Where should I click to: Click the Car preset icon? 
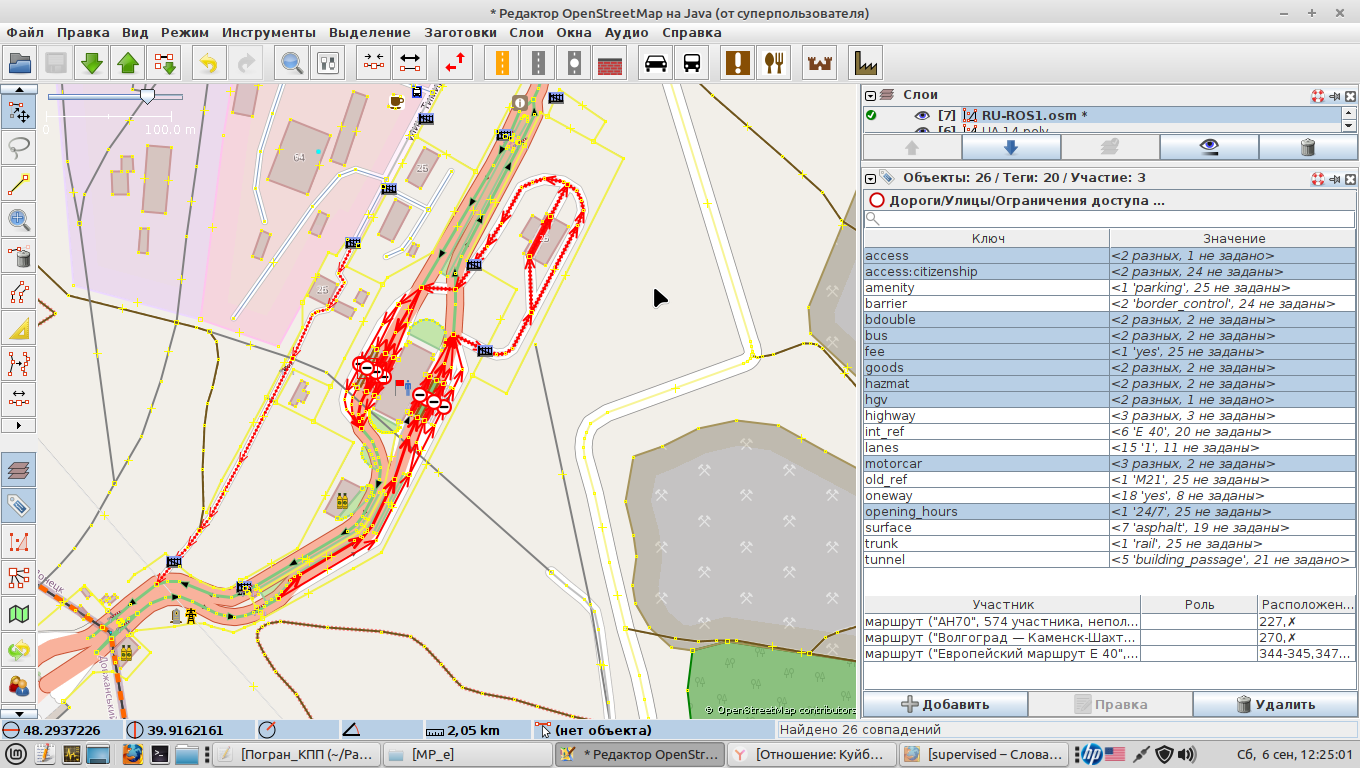pyautogui.click(x=656, y=63)
